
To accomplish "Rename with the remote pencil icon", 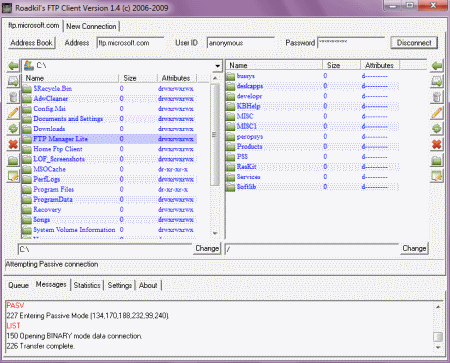I will (437, 113).
